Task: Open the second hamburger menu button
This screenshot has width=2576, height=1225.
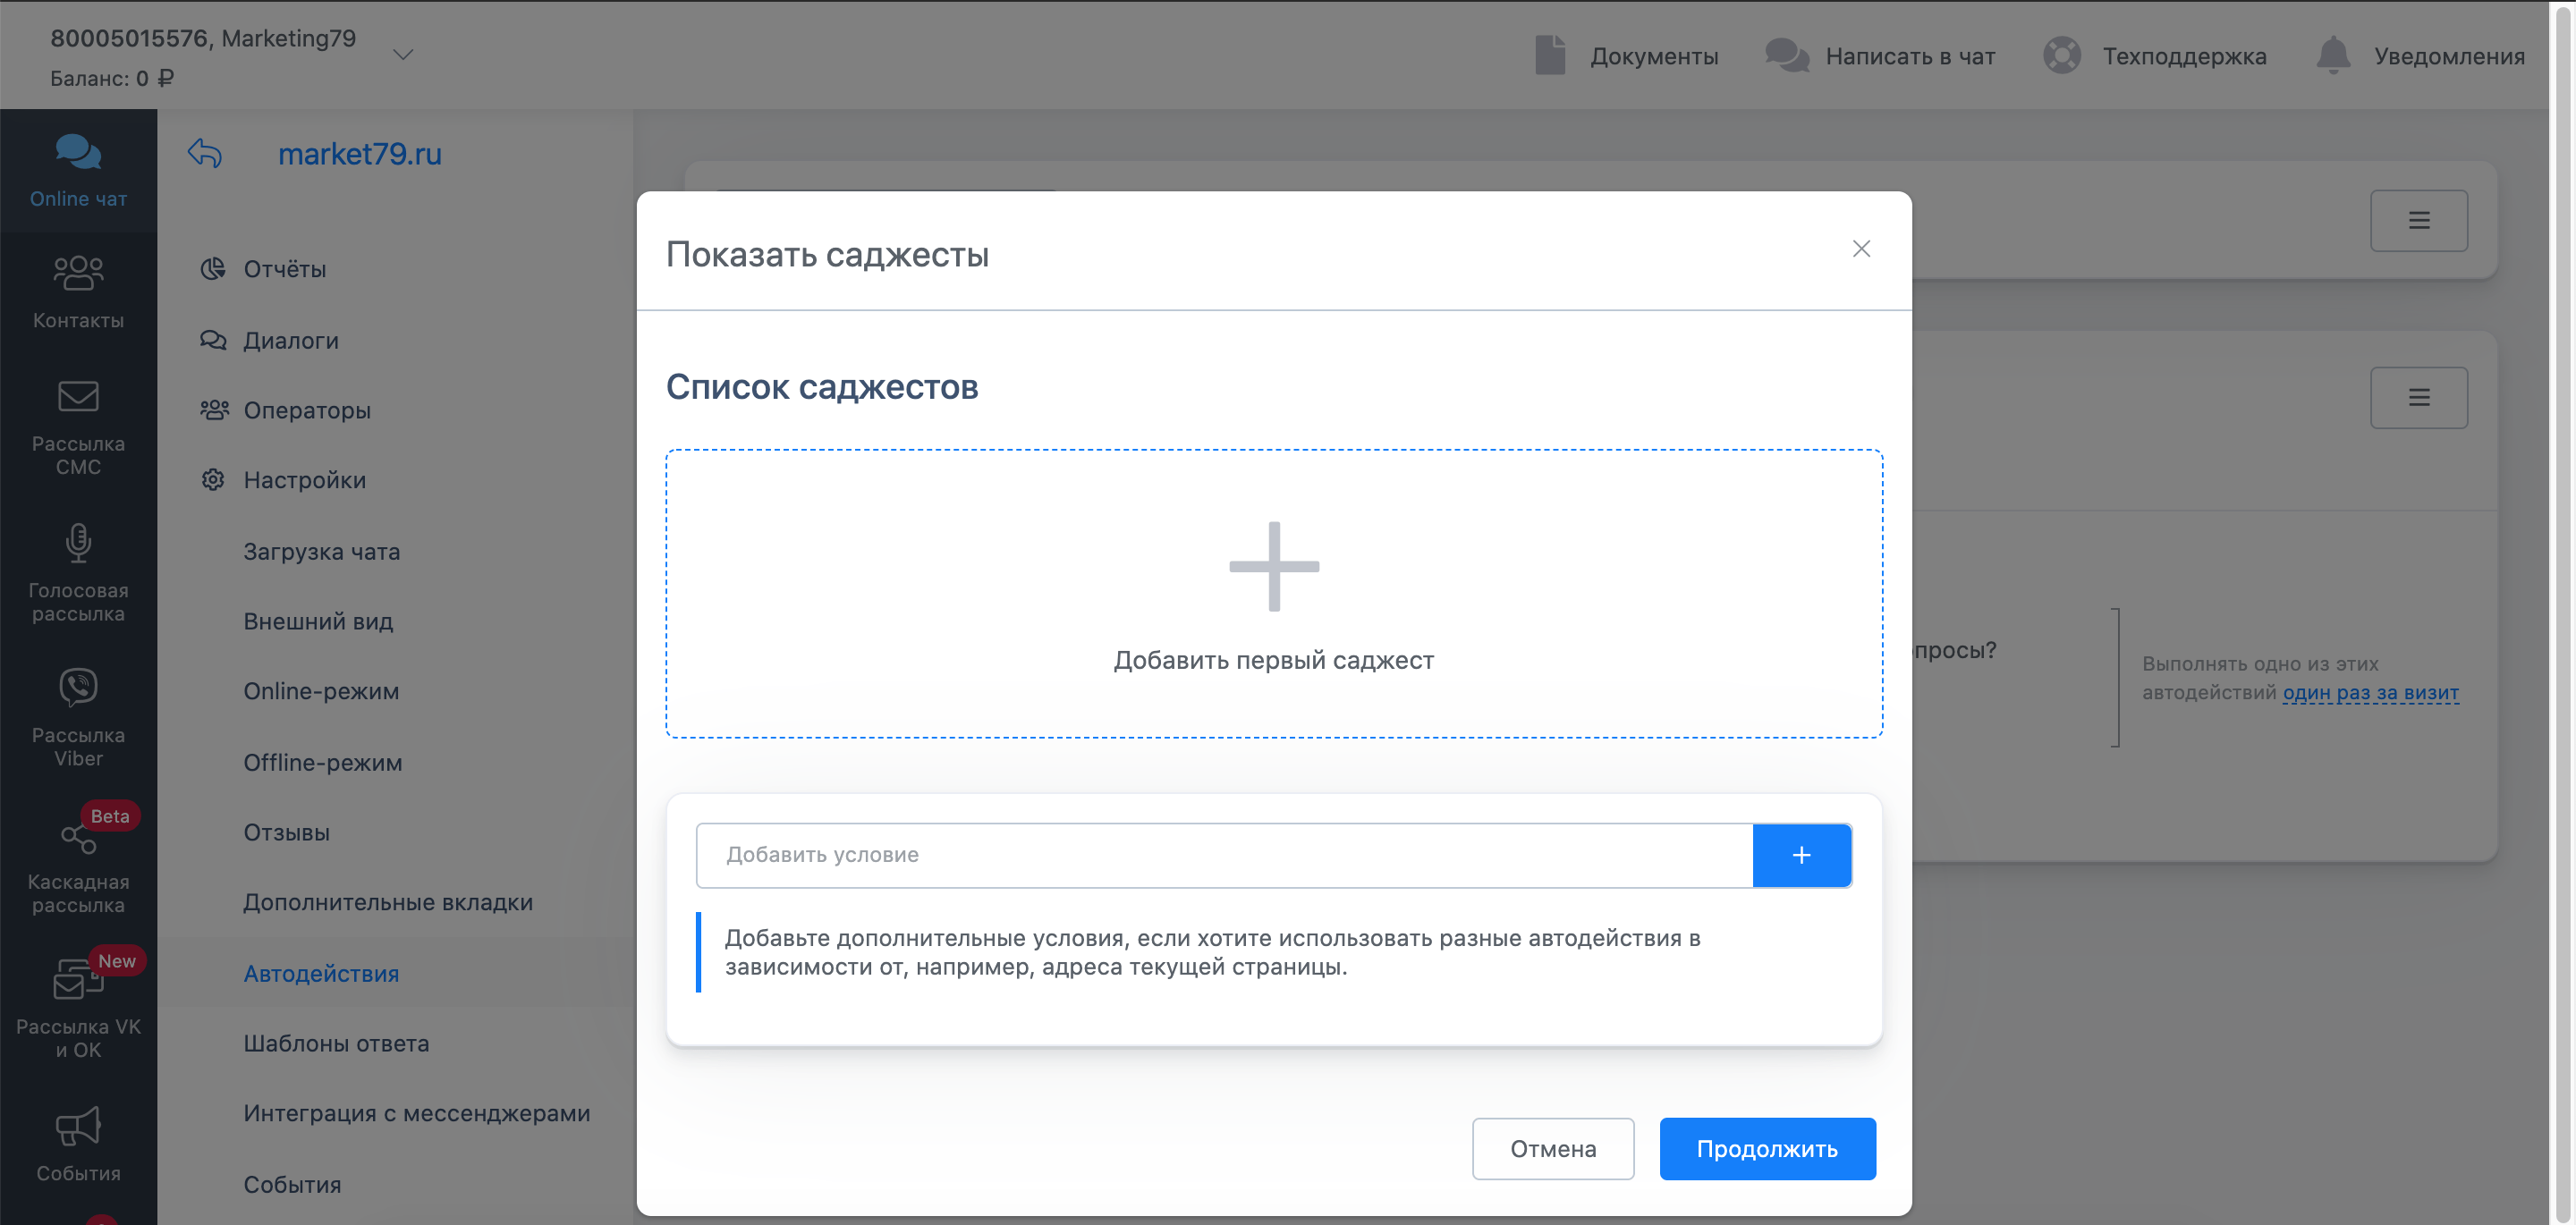Action: click(2417, 398)
